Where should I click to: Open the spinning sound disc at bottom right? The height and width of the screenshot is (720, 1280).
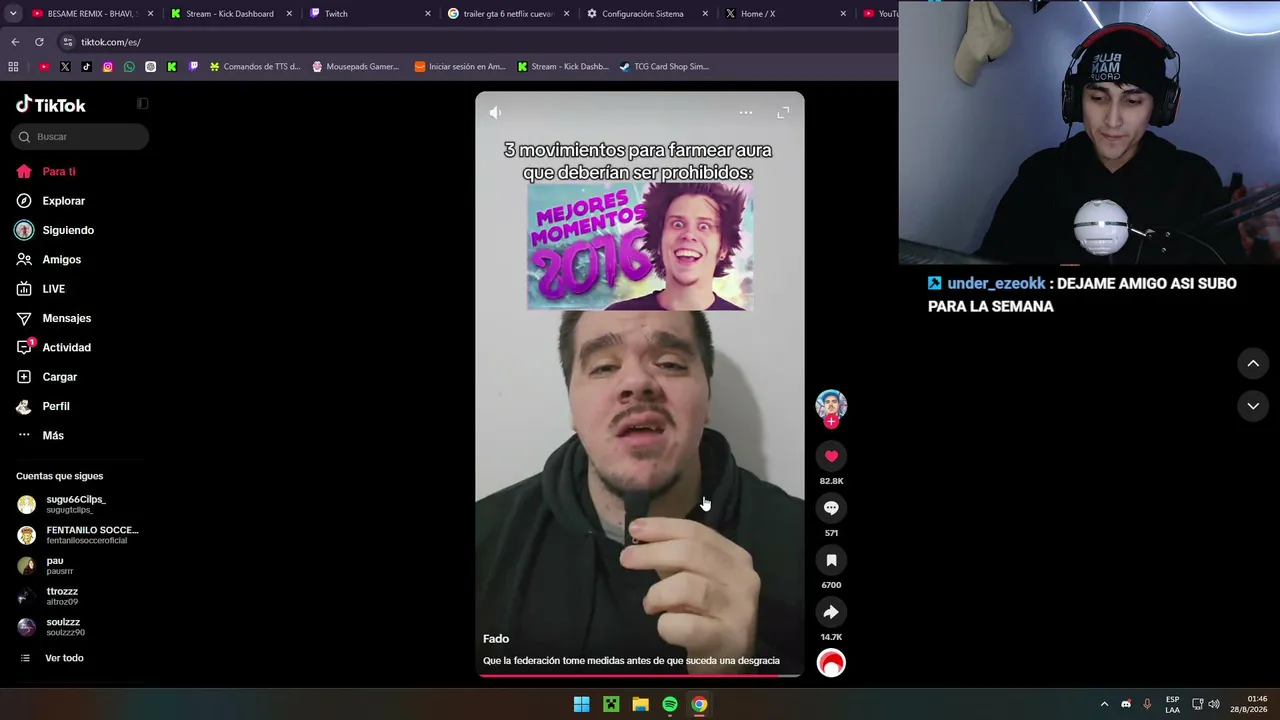pyautogui.click(x=831, y=663)
